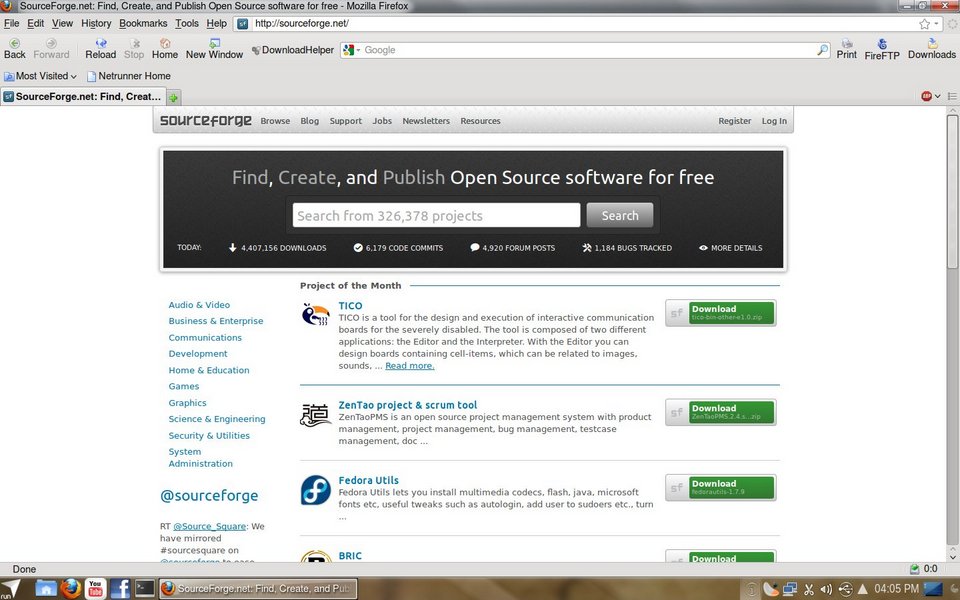
Task: Click the new tab plus icon
Action: click(x=174, y=97)
